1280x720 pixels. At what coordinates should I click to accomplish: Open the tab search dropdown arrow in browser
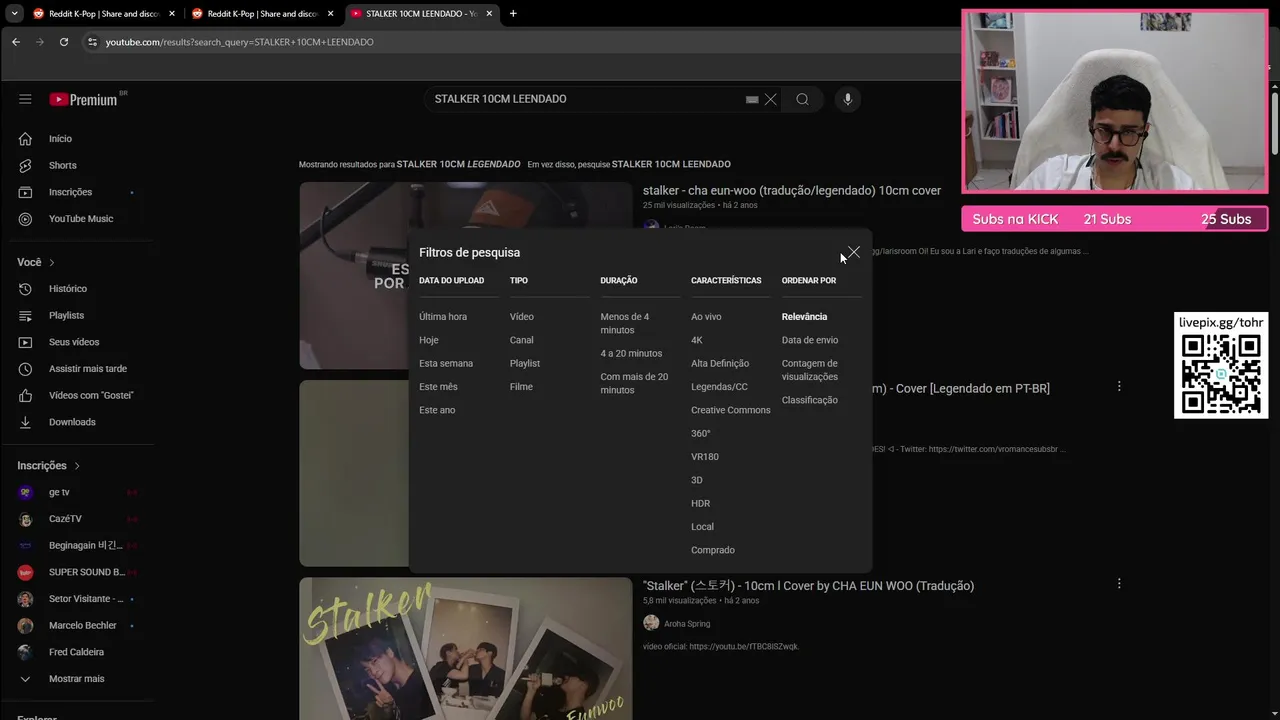14,14
